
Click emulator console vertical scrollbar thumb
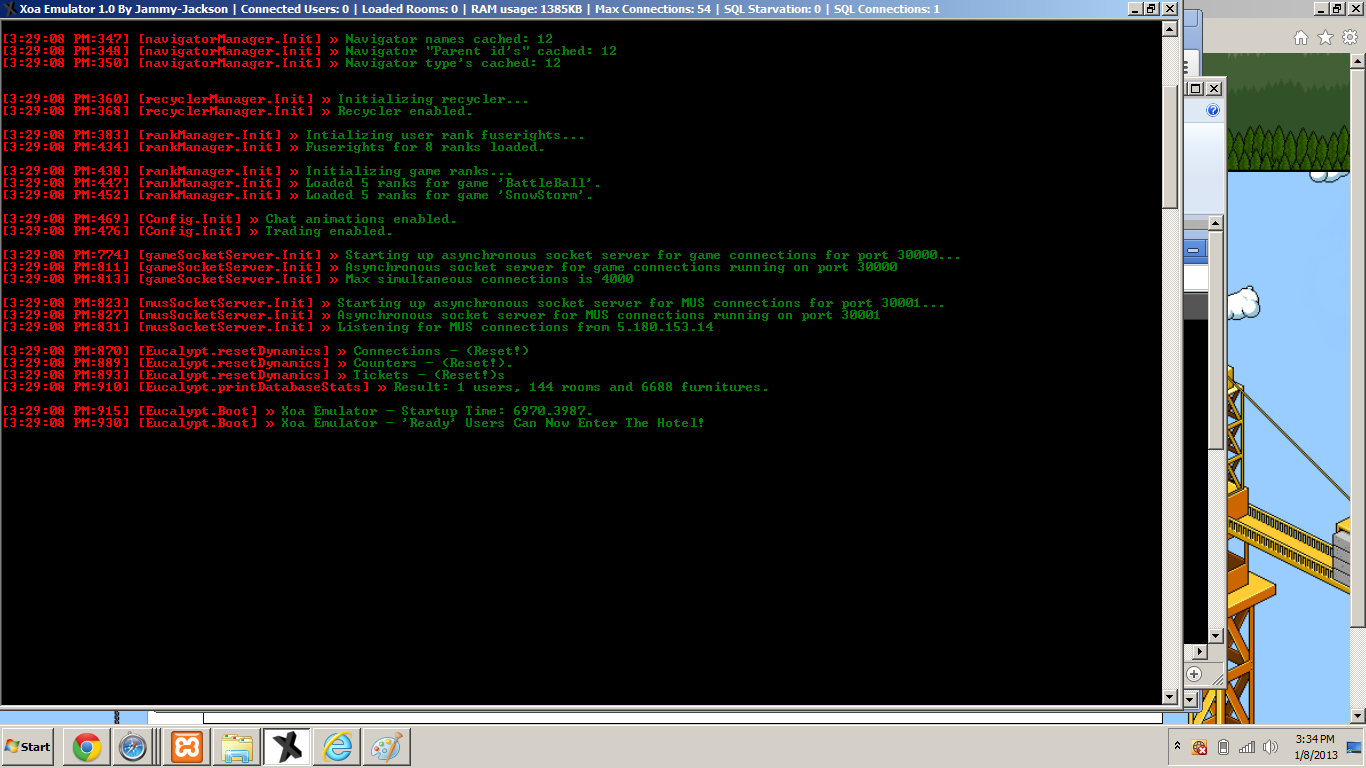click(x=1171, y=147)
